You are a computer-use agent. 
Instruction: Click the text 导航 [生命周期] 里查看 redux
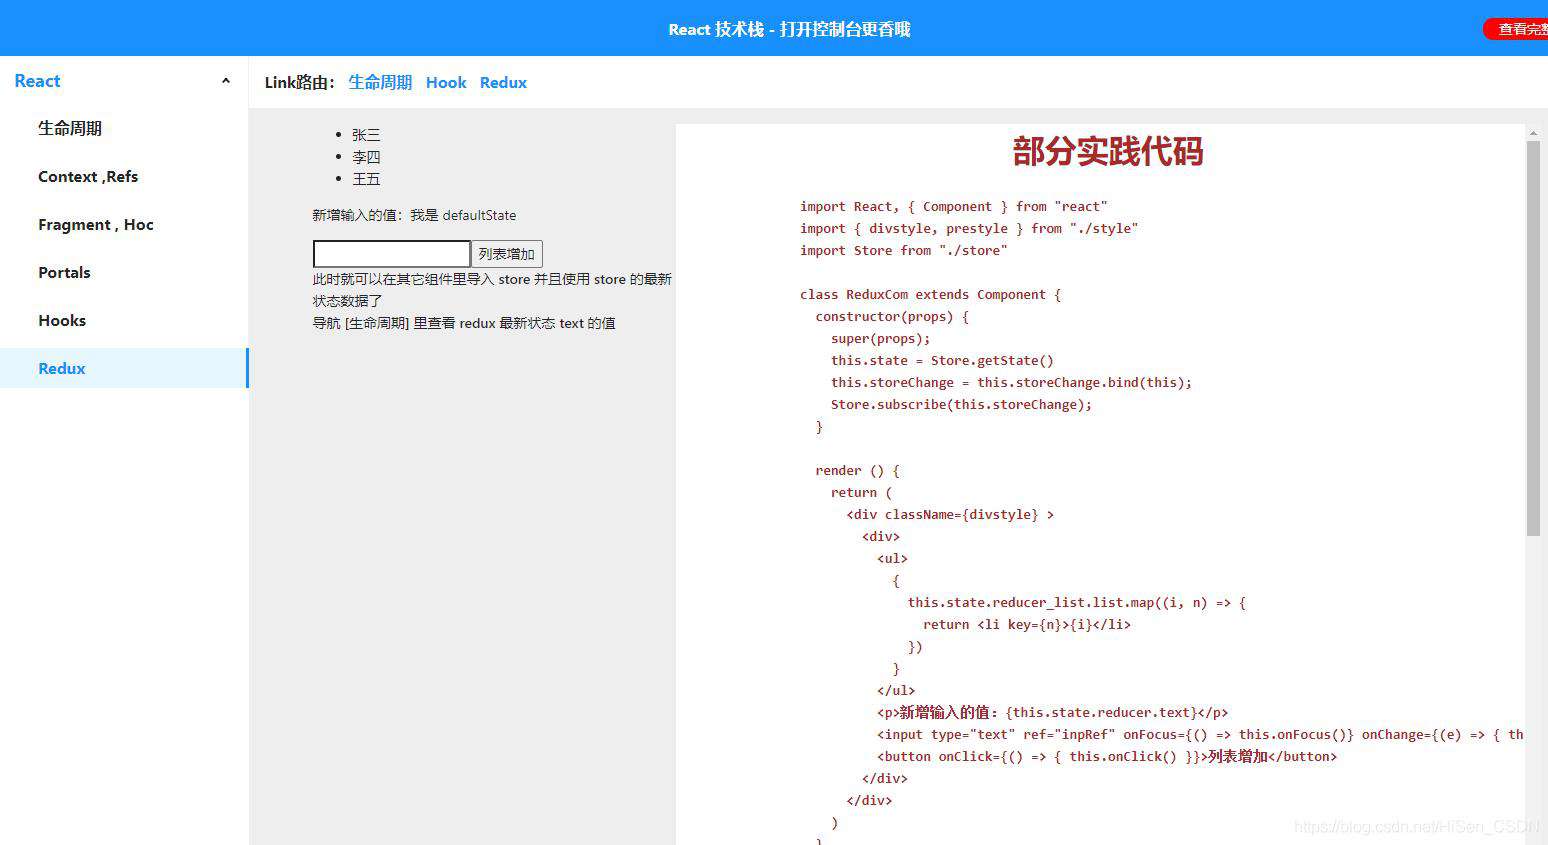tap(464, 323)
